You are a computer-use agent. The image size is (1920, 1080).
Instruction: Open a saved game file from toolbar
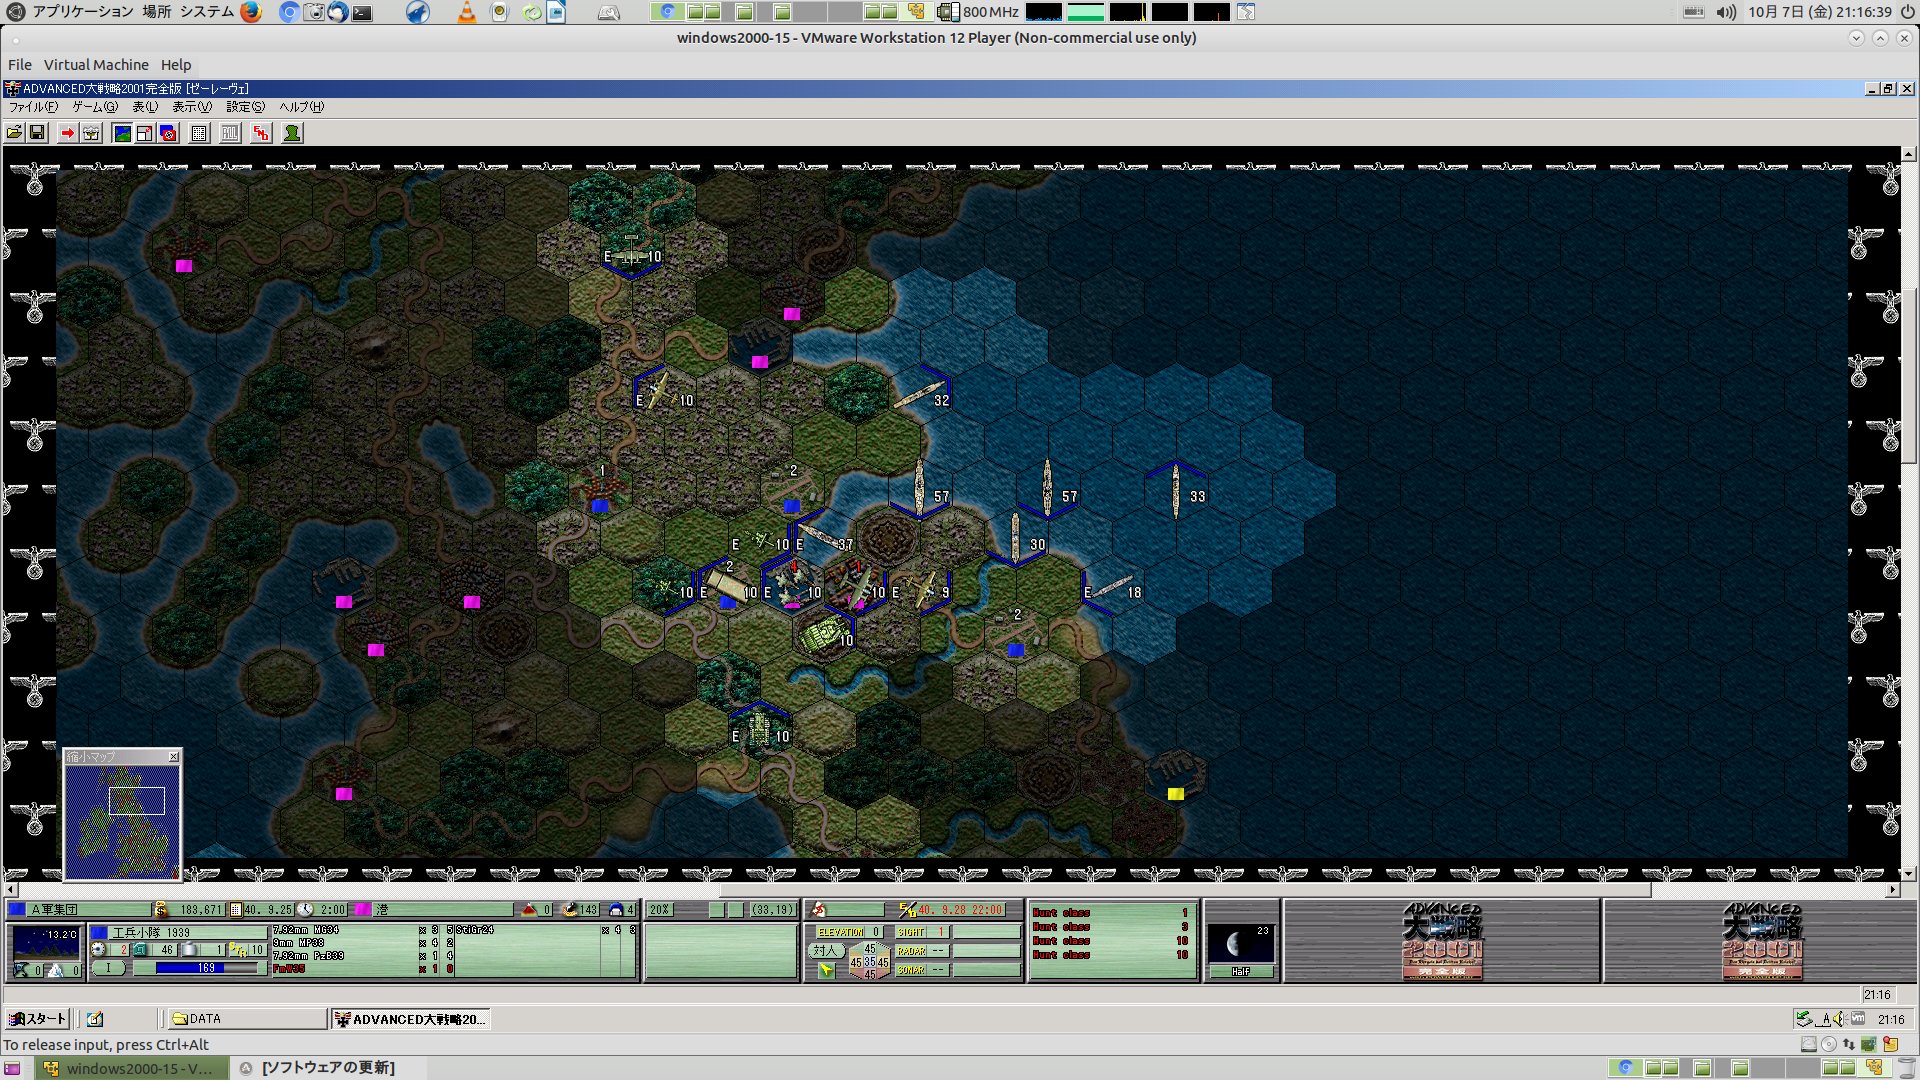coord(14,133)
